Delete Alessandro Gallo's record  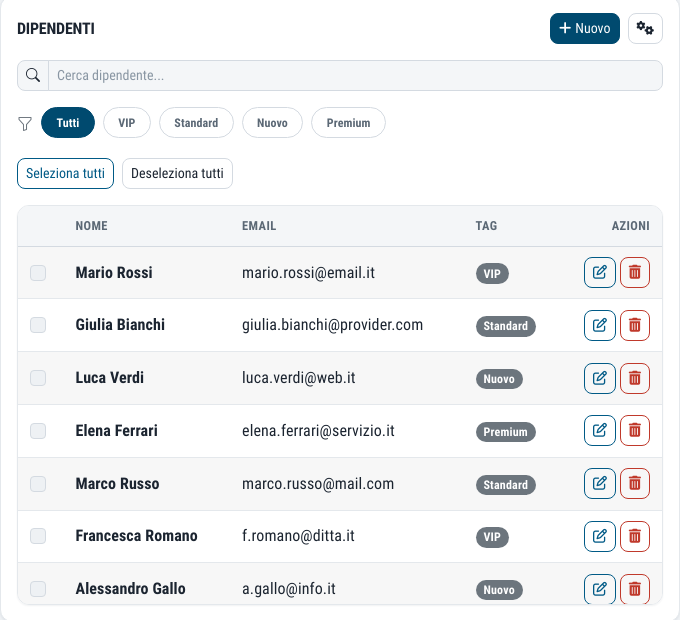[x=634, y=589]
